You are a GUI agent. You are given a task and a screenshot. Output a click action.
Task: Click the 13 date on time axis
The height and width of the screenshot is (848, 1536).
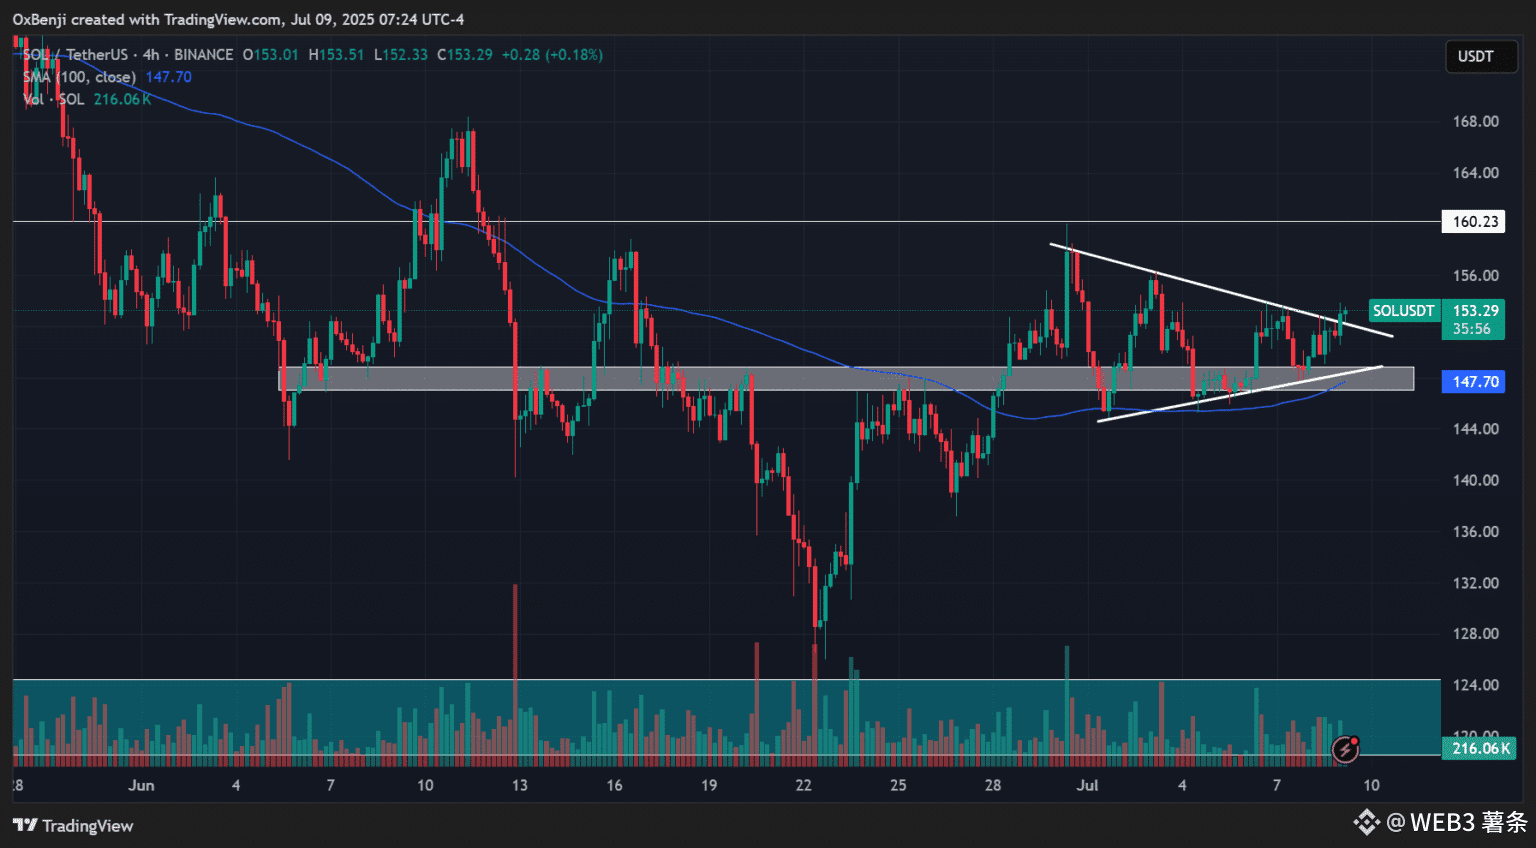(x=519, y=785)
